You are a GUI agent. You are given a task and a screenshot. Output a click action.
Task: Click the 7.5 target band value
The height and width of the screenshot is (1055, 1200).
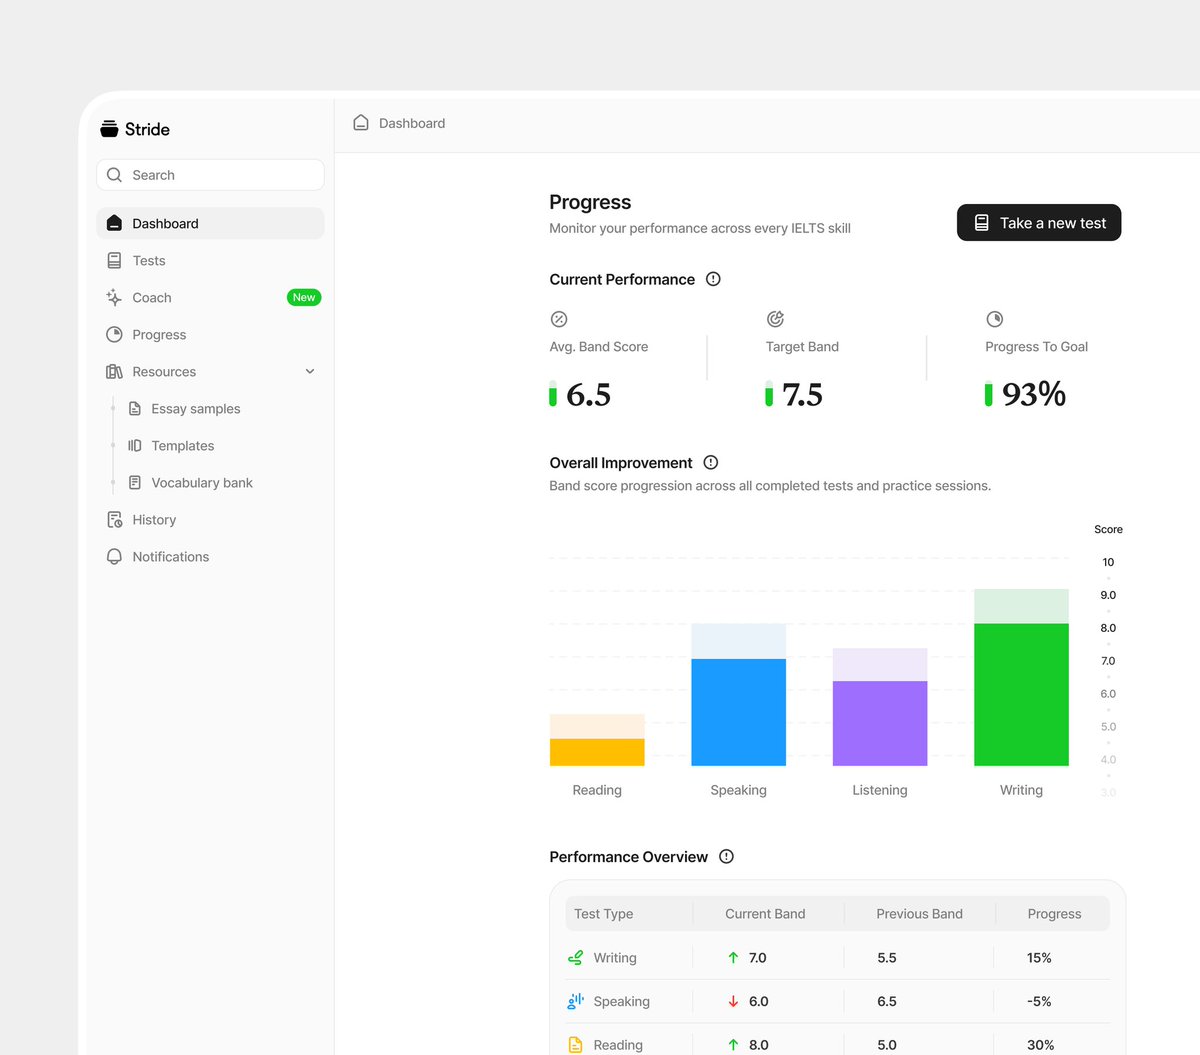(802, 395)
